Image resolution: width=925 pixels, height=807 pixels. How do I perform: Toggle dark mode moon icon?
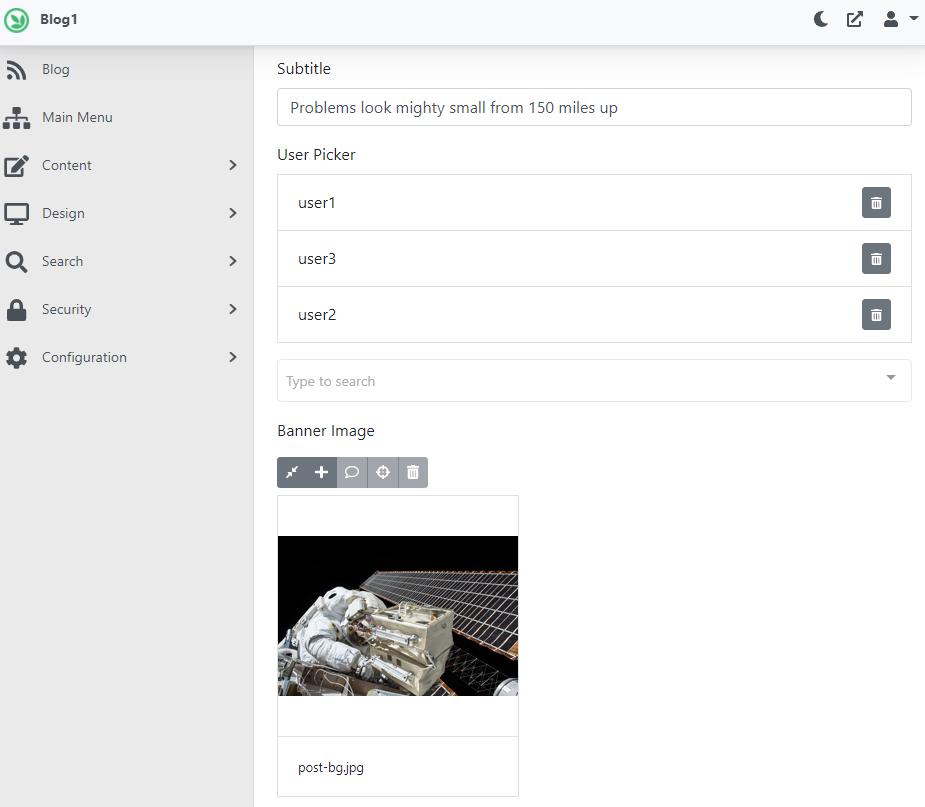click(x=821, y=19)
